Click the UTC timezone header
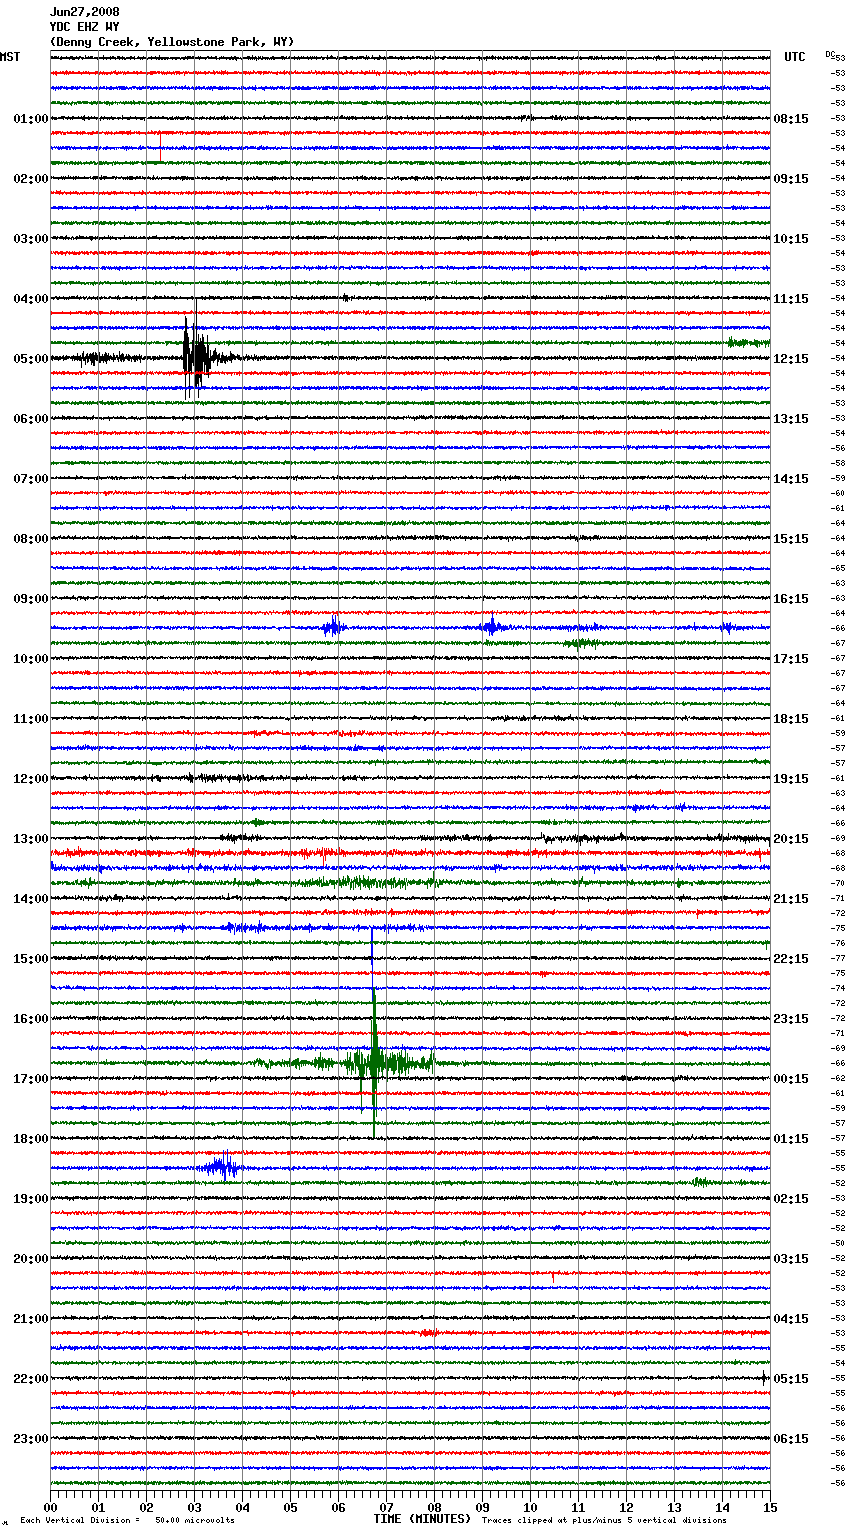The width and height of the screenshot is (850, 1534). click(795, 57)
